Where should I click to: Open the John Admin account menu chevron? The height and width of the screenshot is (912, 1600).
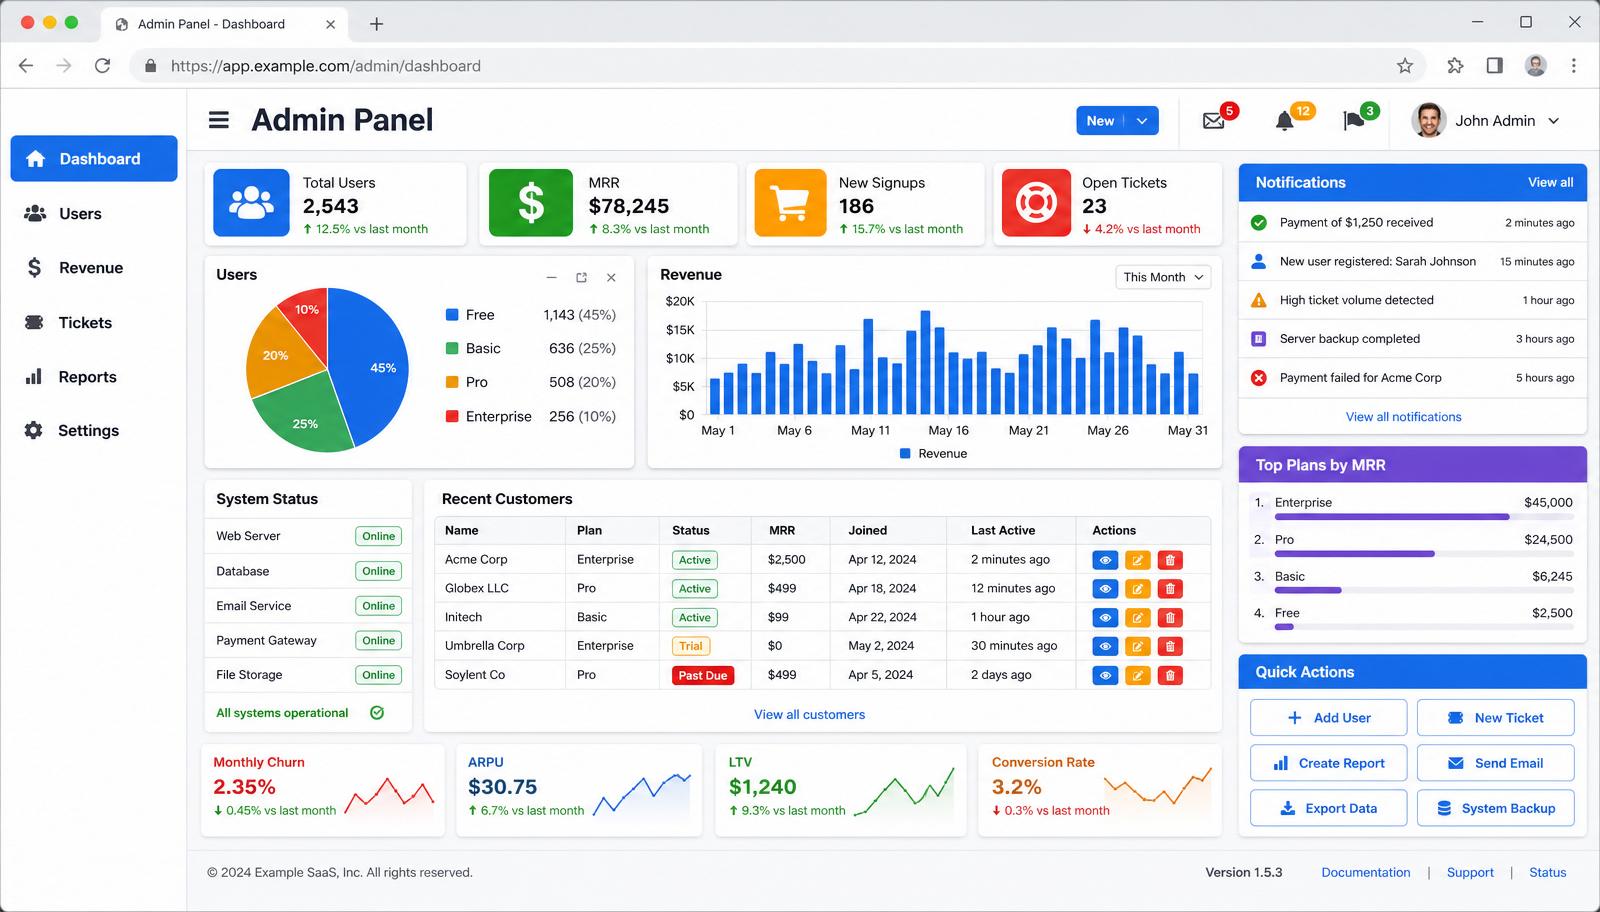1554,121
